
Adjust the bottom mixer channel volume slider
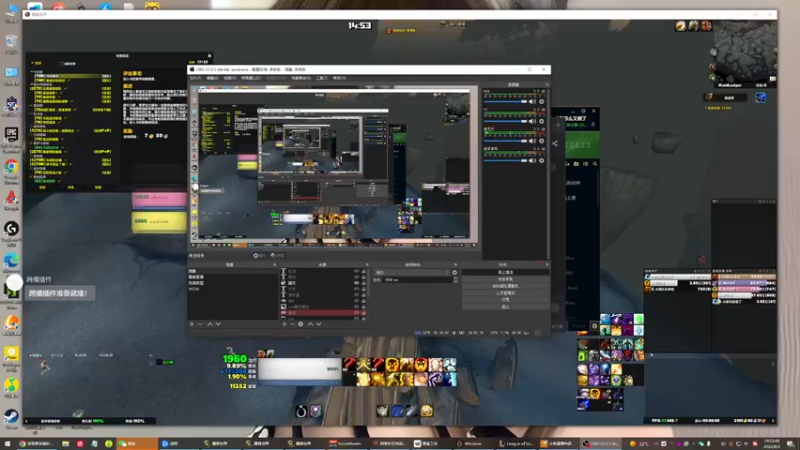coord(505,160)
